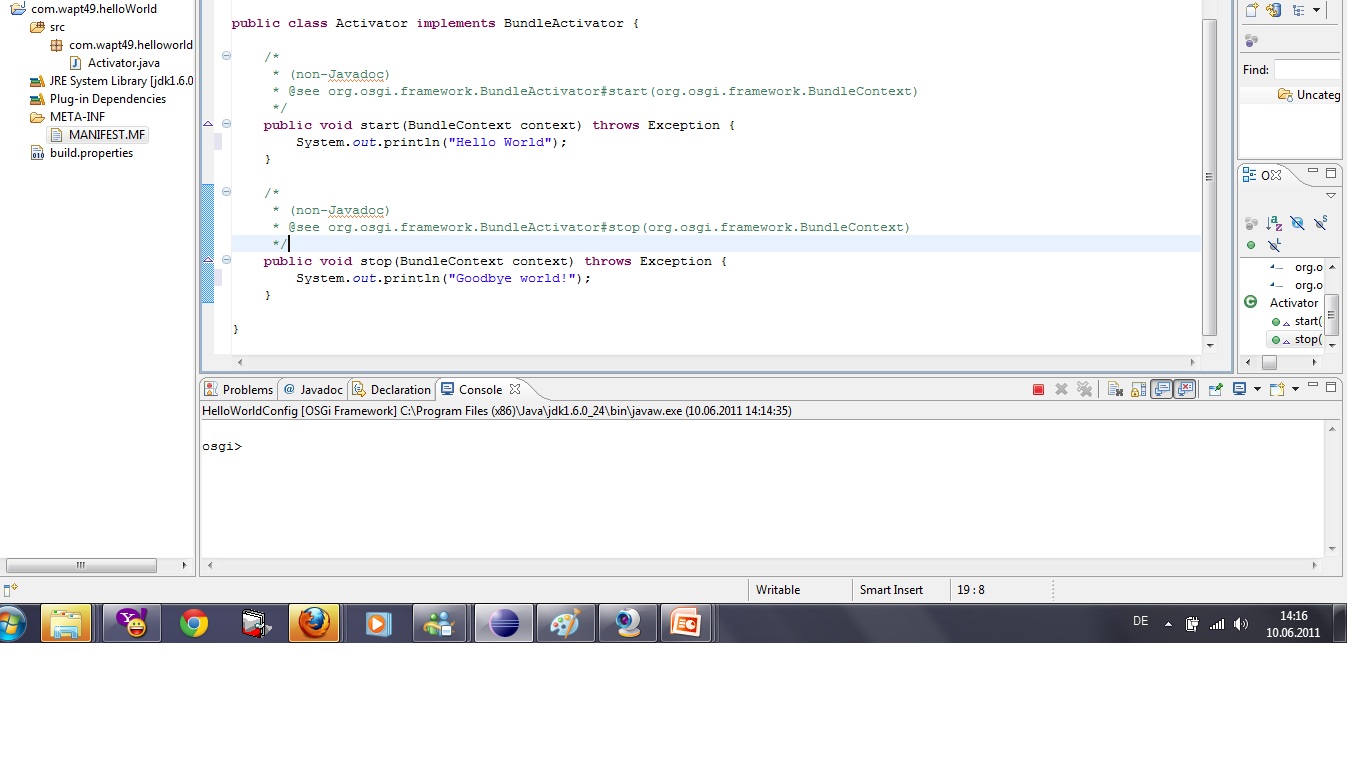Image resolution: width=1366 pixels, height=768 pixels.
Task: Select the build.properties file
Action: (x=82, y=153)
